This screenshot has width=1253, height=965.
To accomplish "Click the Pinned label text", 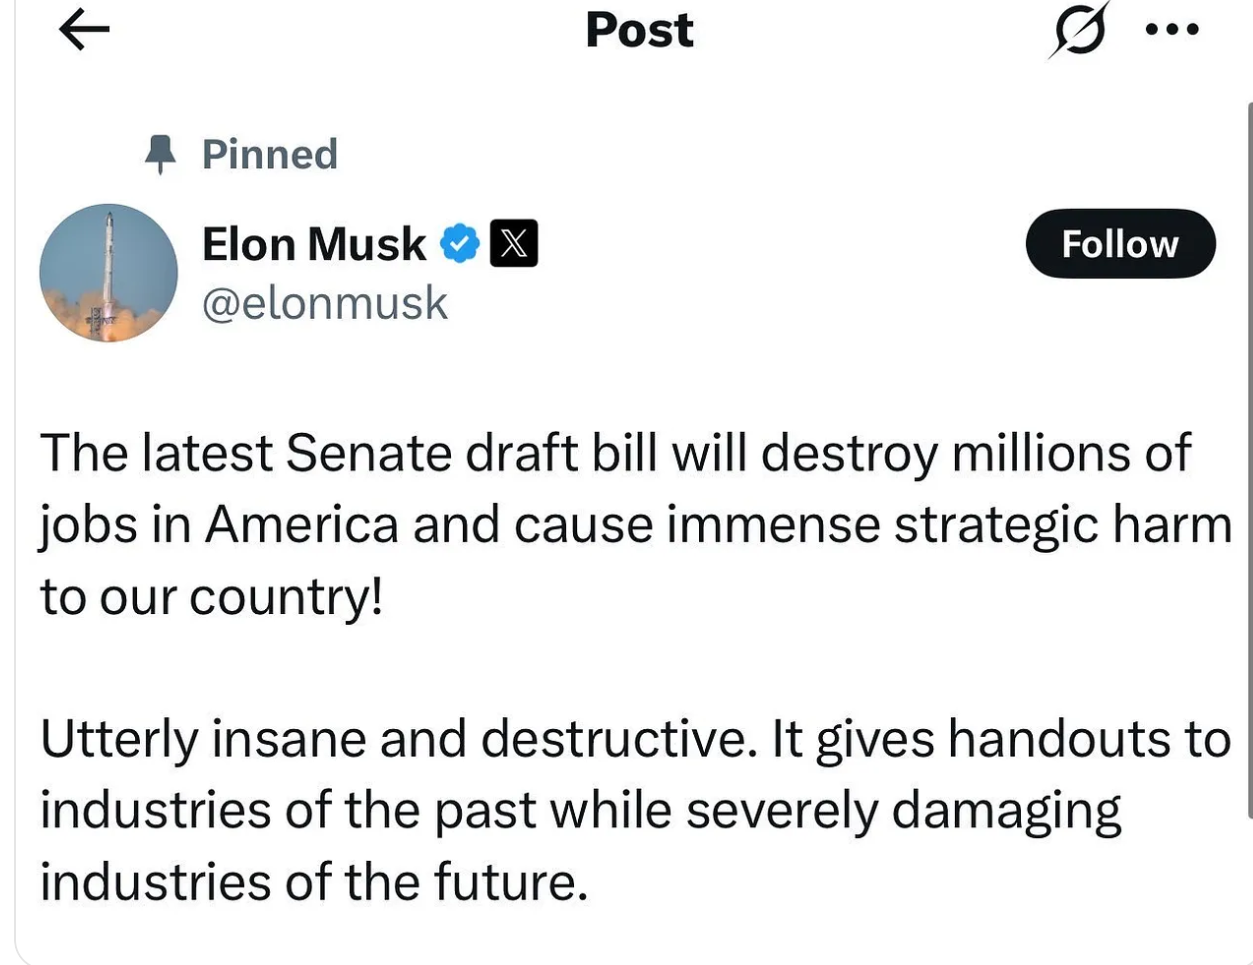I will pyautogui.click(x=270, y=154).
